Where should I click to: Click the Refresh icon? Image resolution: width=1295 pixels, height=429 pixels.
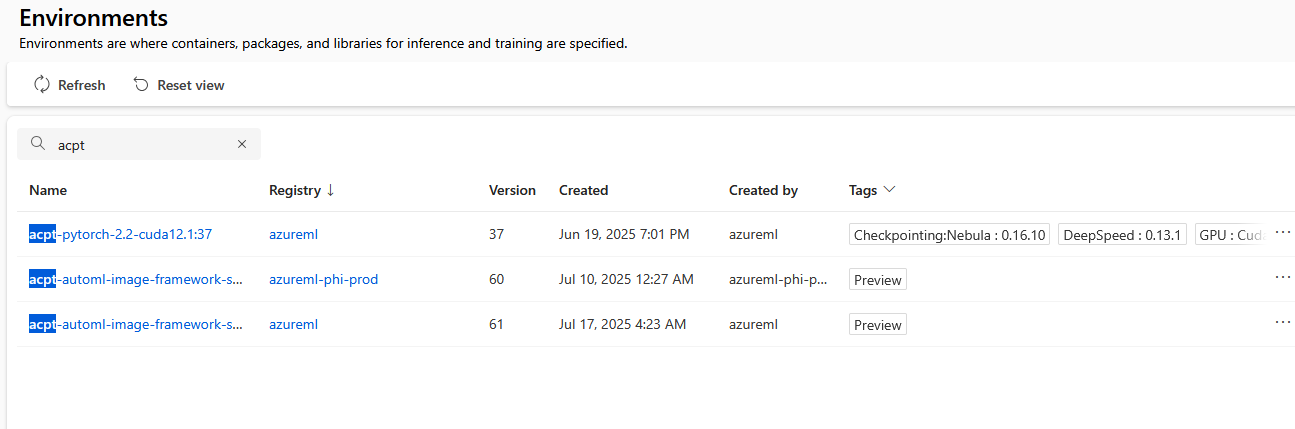pyautogui.click(x=42, y=85)
